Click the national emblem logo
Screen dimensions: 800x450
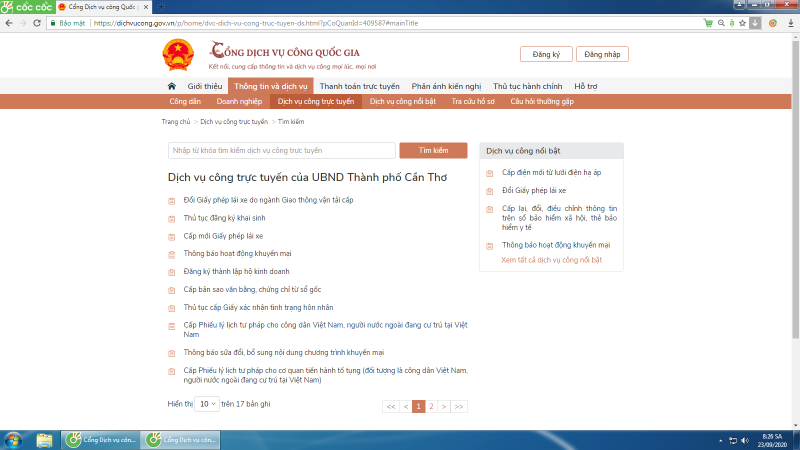tap(178, 54)
